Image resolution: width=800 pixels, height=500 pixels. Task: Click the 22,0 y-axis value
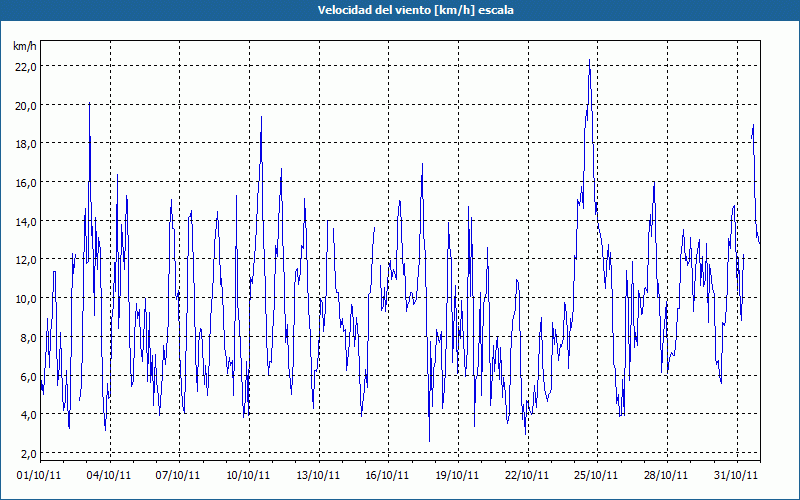coord(26,66)
